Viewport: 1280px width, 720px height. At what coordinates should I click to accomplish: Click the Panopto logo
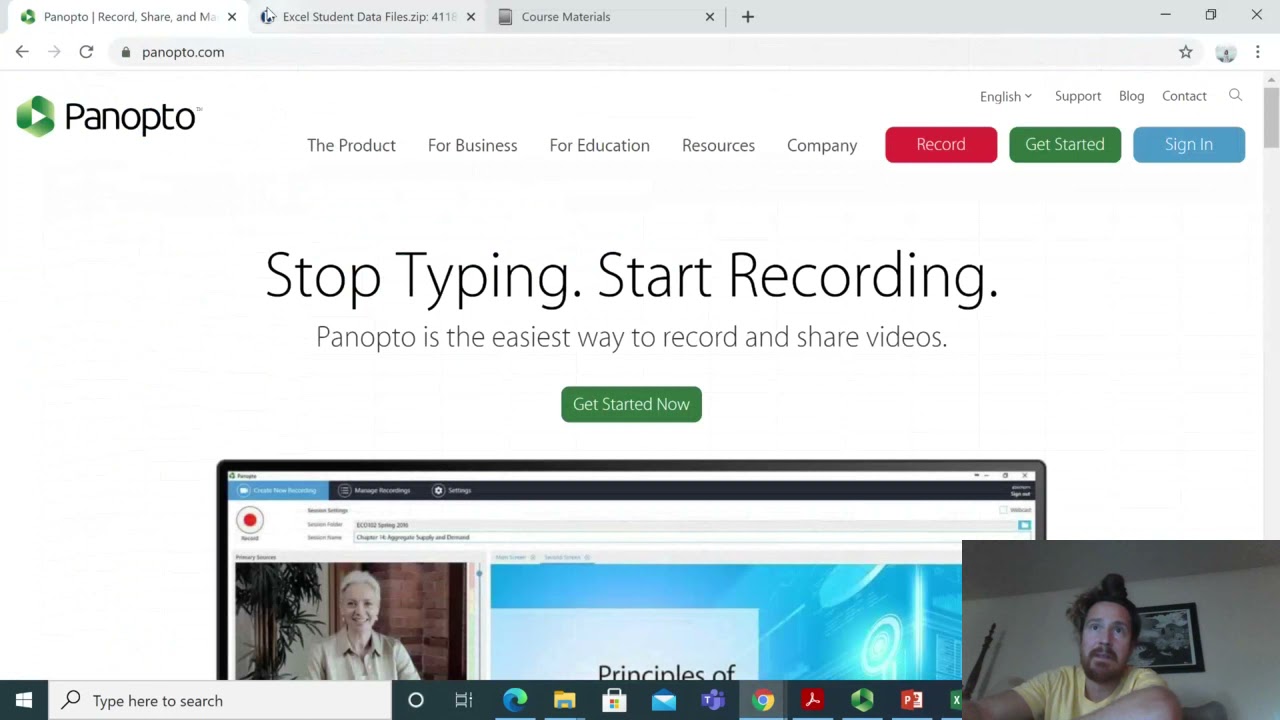[109, 117]
